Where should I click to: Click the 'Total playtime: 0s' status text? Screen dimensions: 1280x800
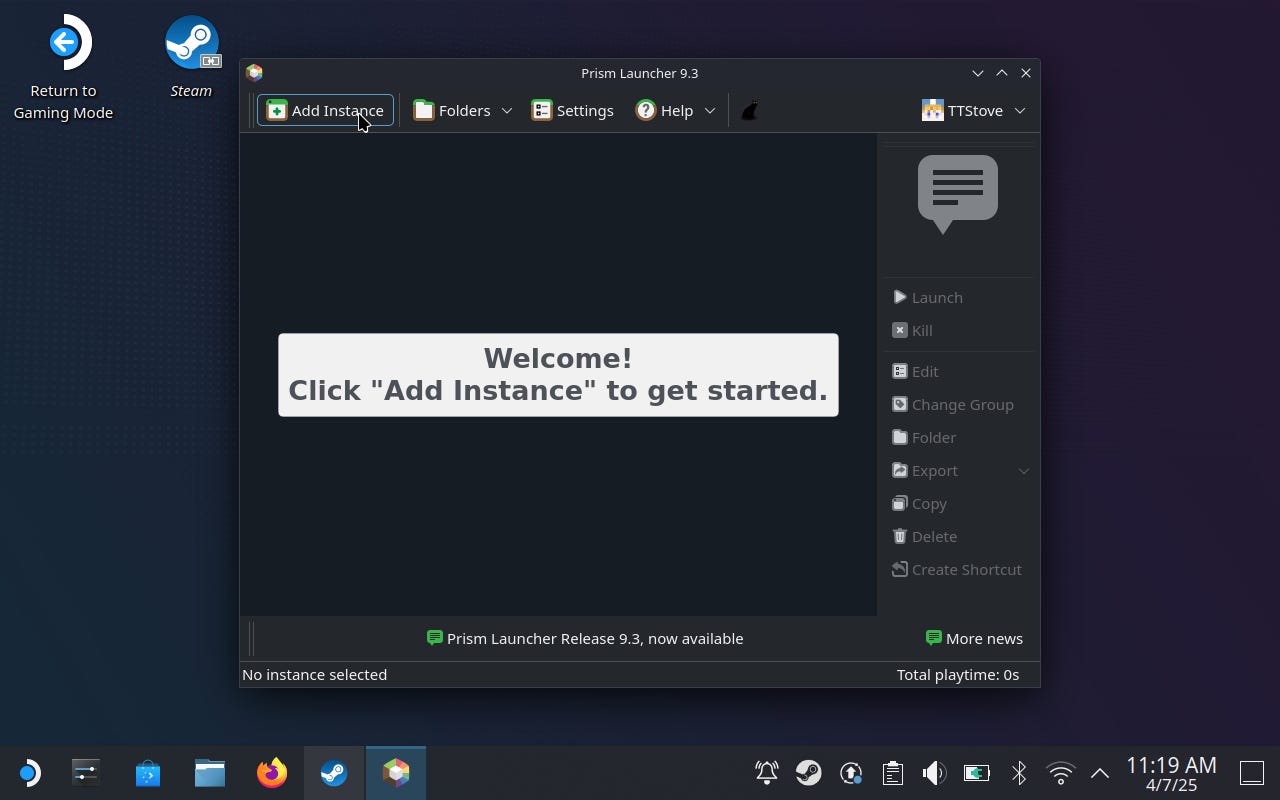(958, 674)
